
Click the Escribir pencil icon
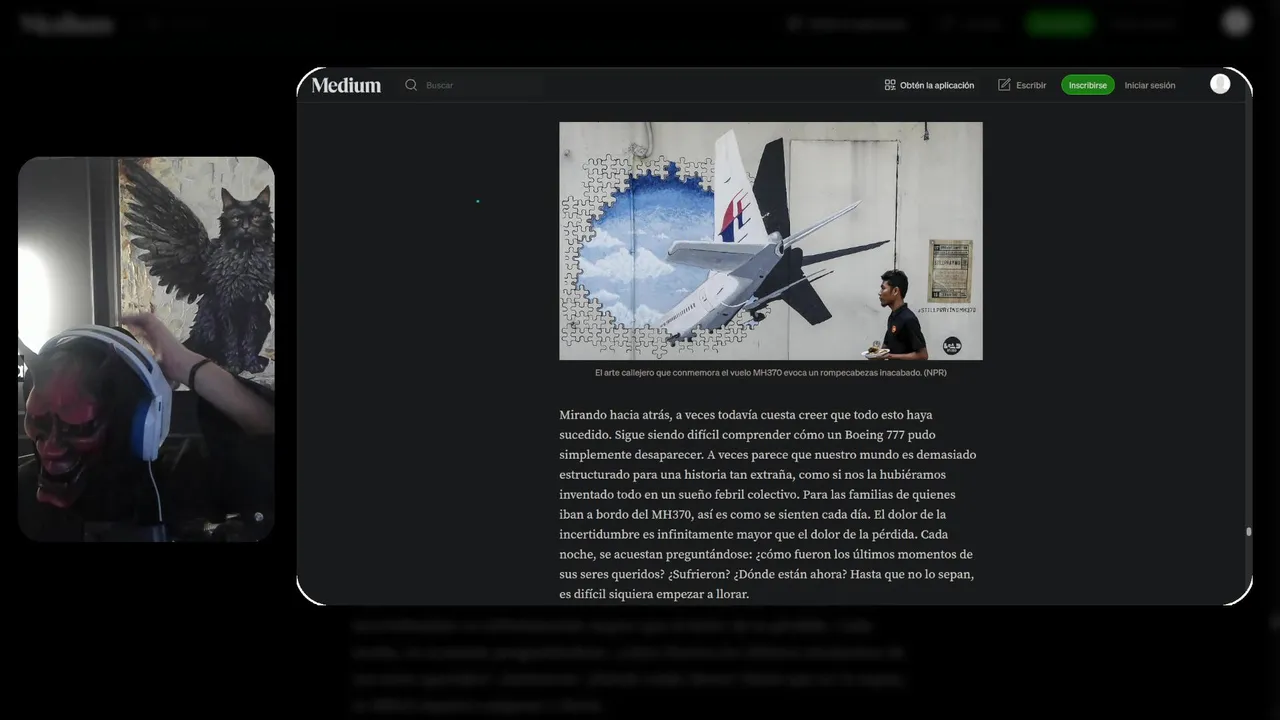click(1004, 85)
